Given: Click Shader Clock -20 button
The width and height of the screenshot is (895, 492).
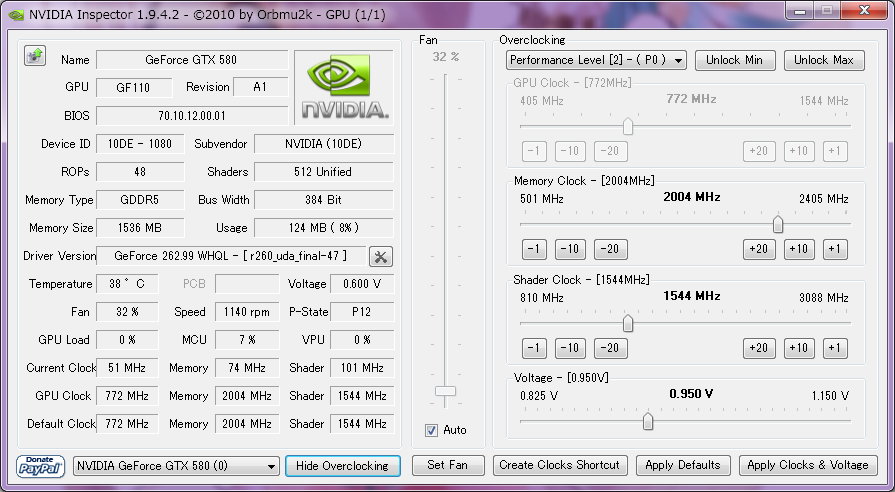Looking at the screenshot, I should click(611, 348).
